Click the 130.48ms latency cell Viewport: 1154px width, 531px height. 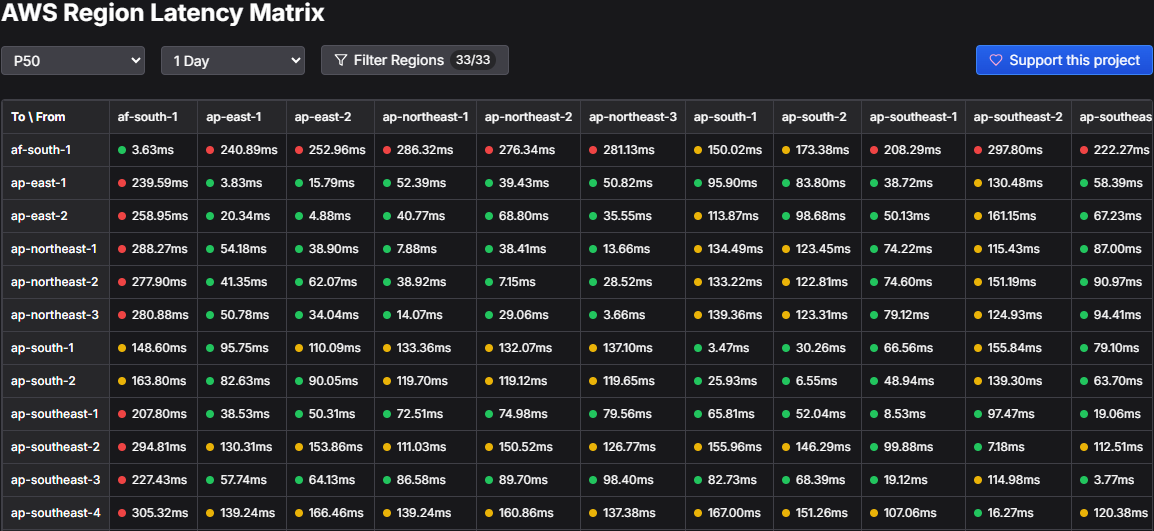point(1018,183)
